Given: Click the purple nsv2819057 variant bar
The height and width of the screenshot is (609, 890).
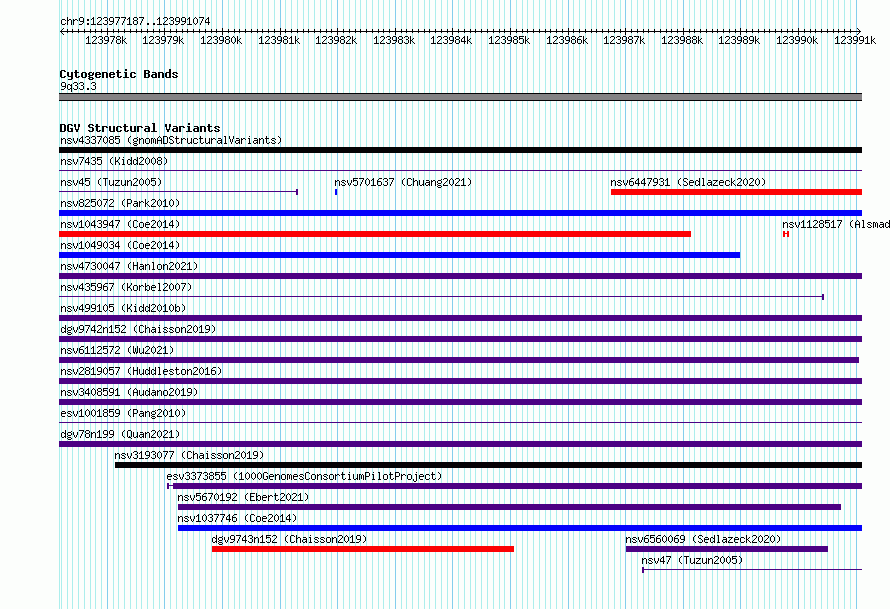Looking at the screenshot, I should click(x=460, y=381).
